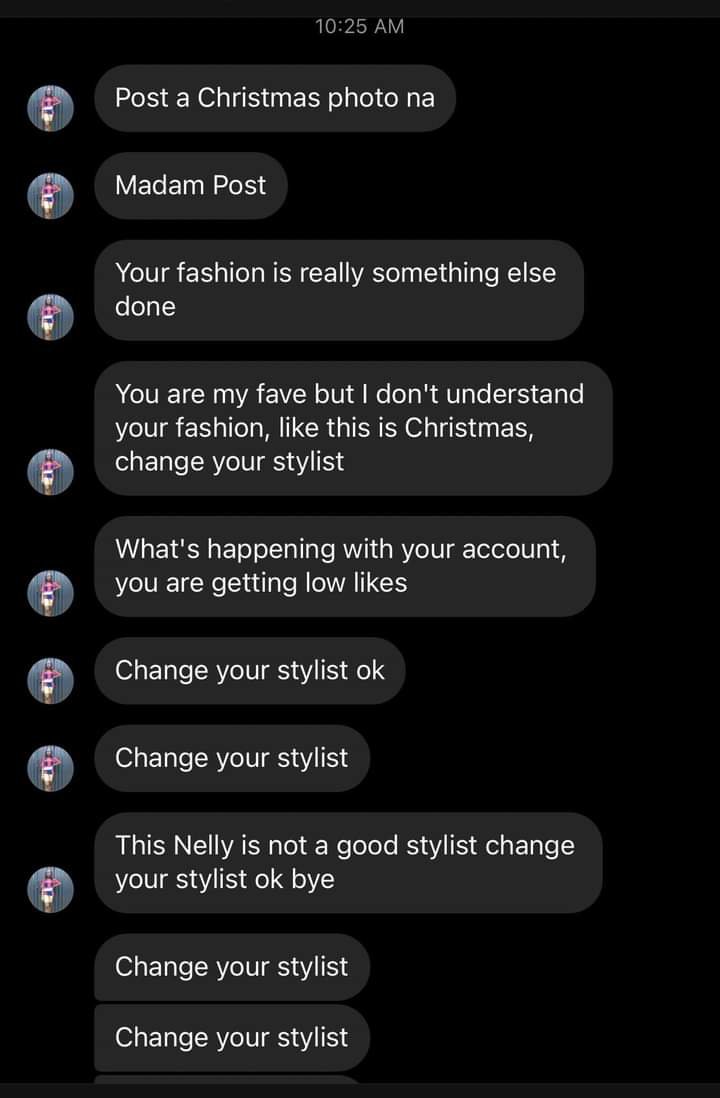Tap the "Madam Post" message bubble
Image resolution: width=720 pixels, height=1098 pixels.
(x=191, y=185)
